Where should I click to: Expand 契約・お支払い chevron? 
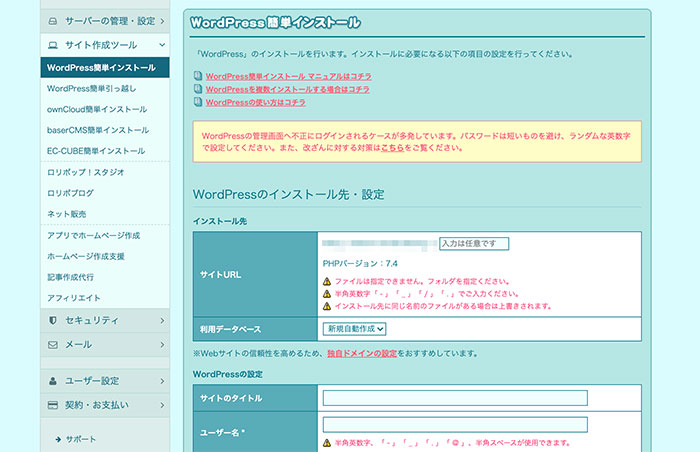pyautogui.click(x=162, y=405)
